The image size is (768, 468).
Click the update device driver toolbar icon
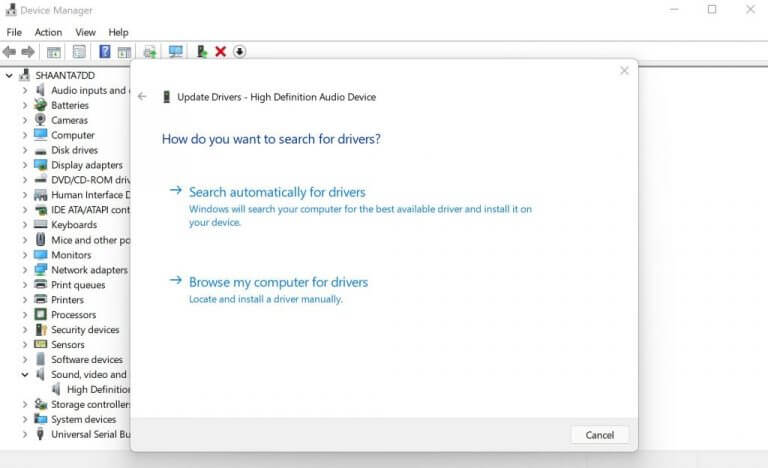(x=201, y=52)
